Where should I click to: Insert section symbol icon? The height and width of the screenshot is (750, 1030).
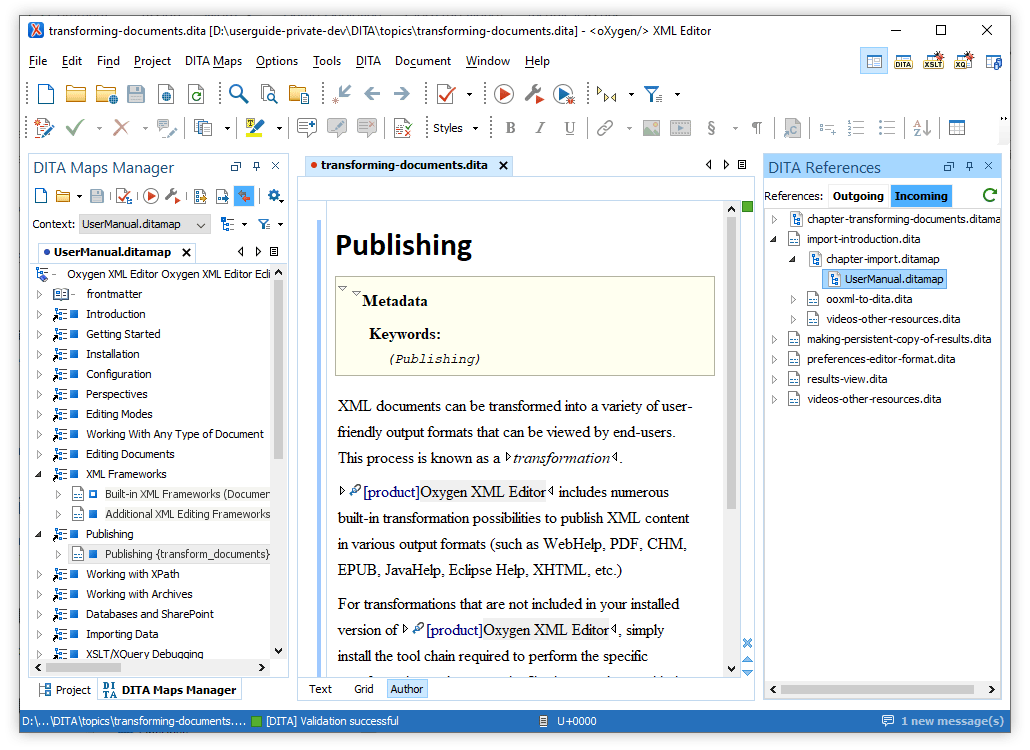[x=711, y=127]
